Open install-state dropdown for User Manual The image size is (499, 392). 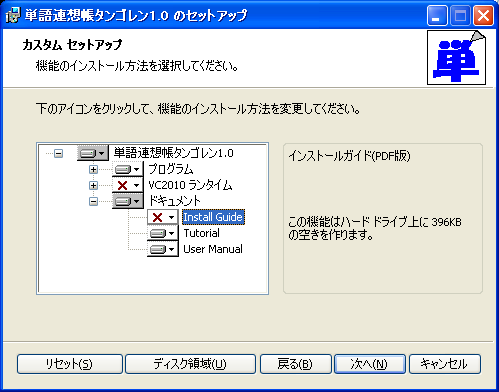point(163,249)
